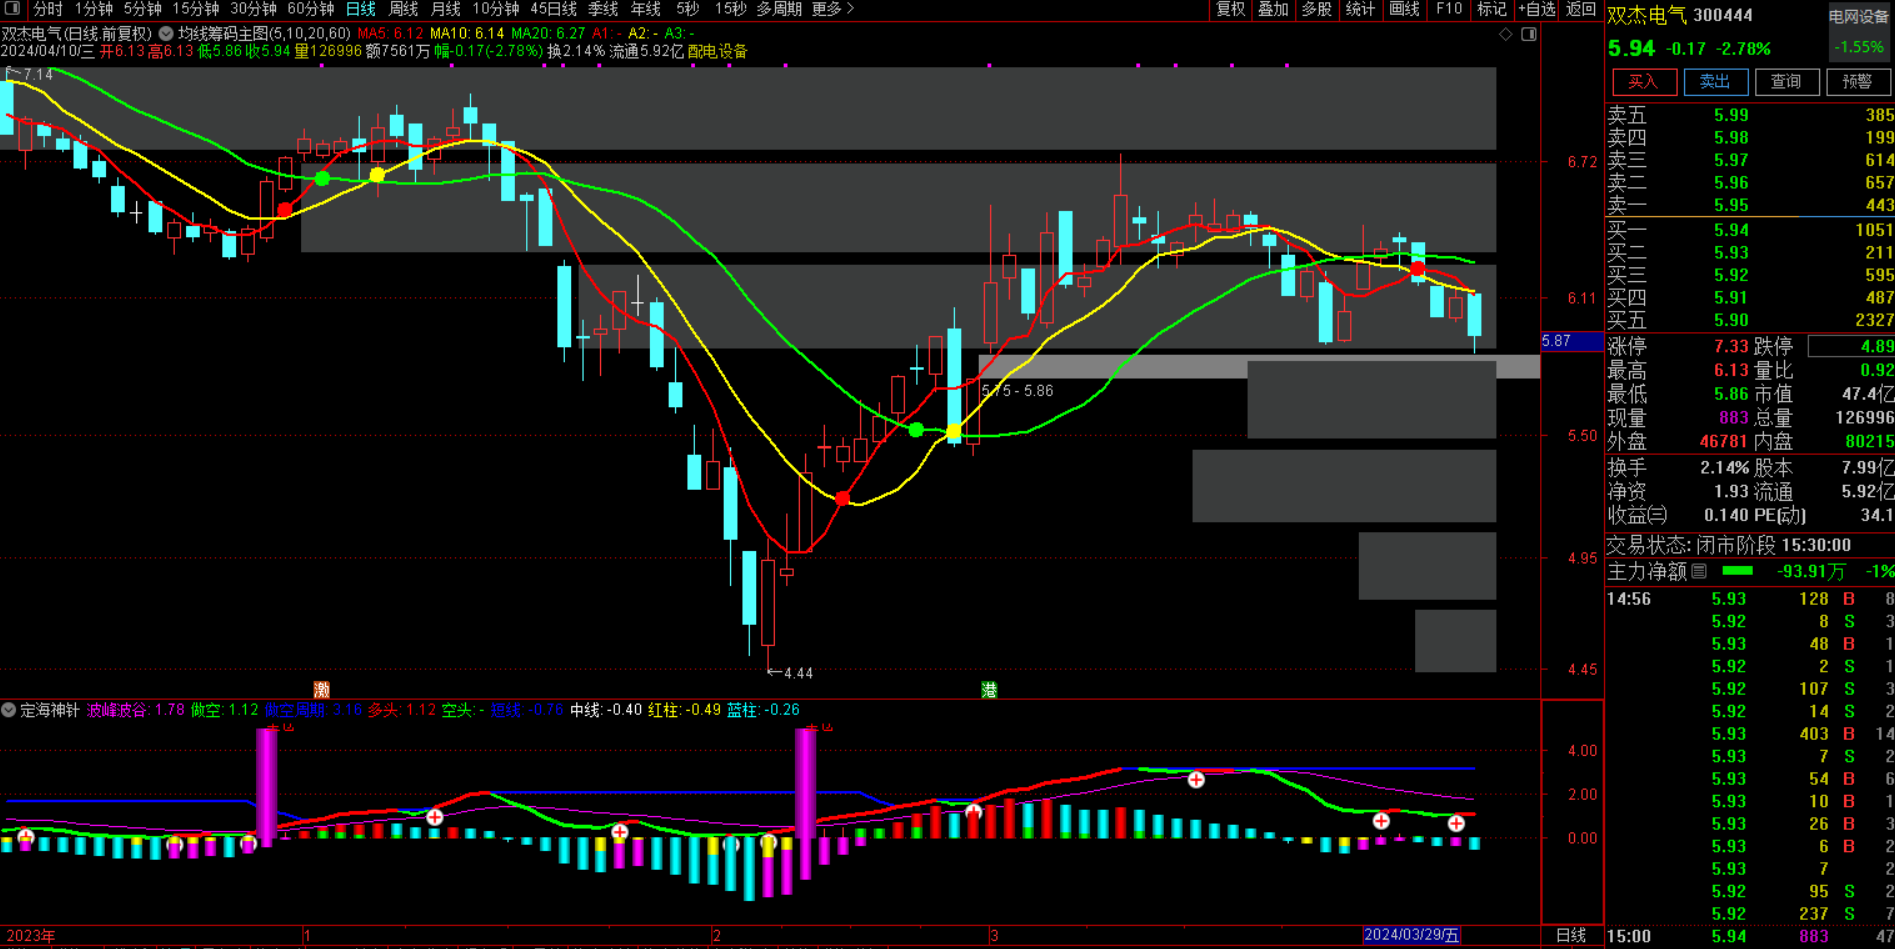
Task: Click the 复权 toolbar button
Action: (x=1230, y=9)
